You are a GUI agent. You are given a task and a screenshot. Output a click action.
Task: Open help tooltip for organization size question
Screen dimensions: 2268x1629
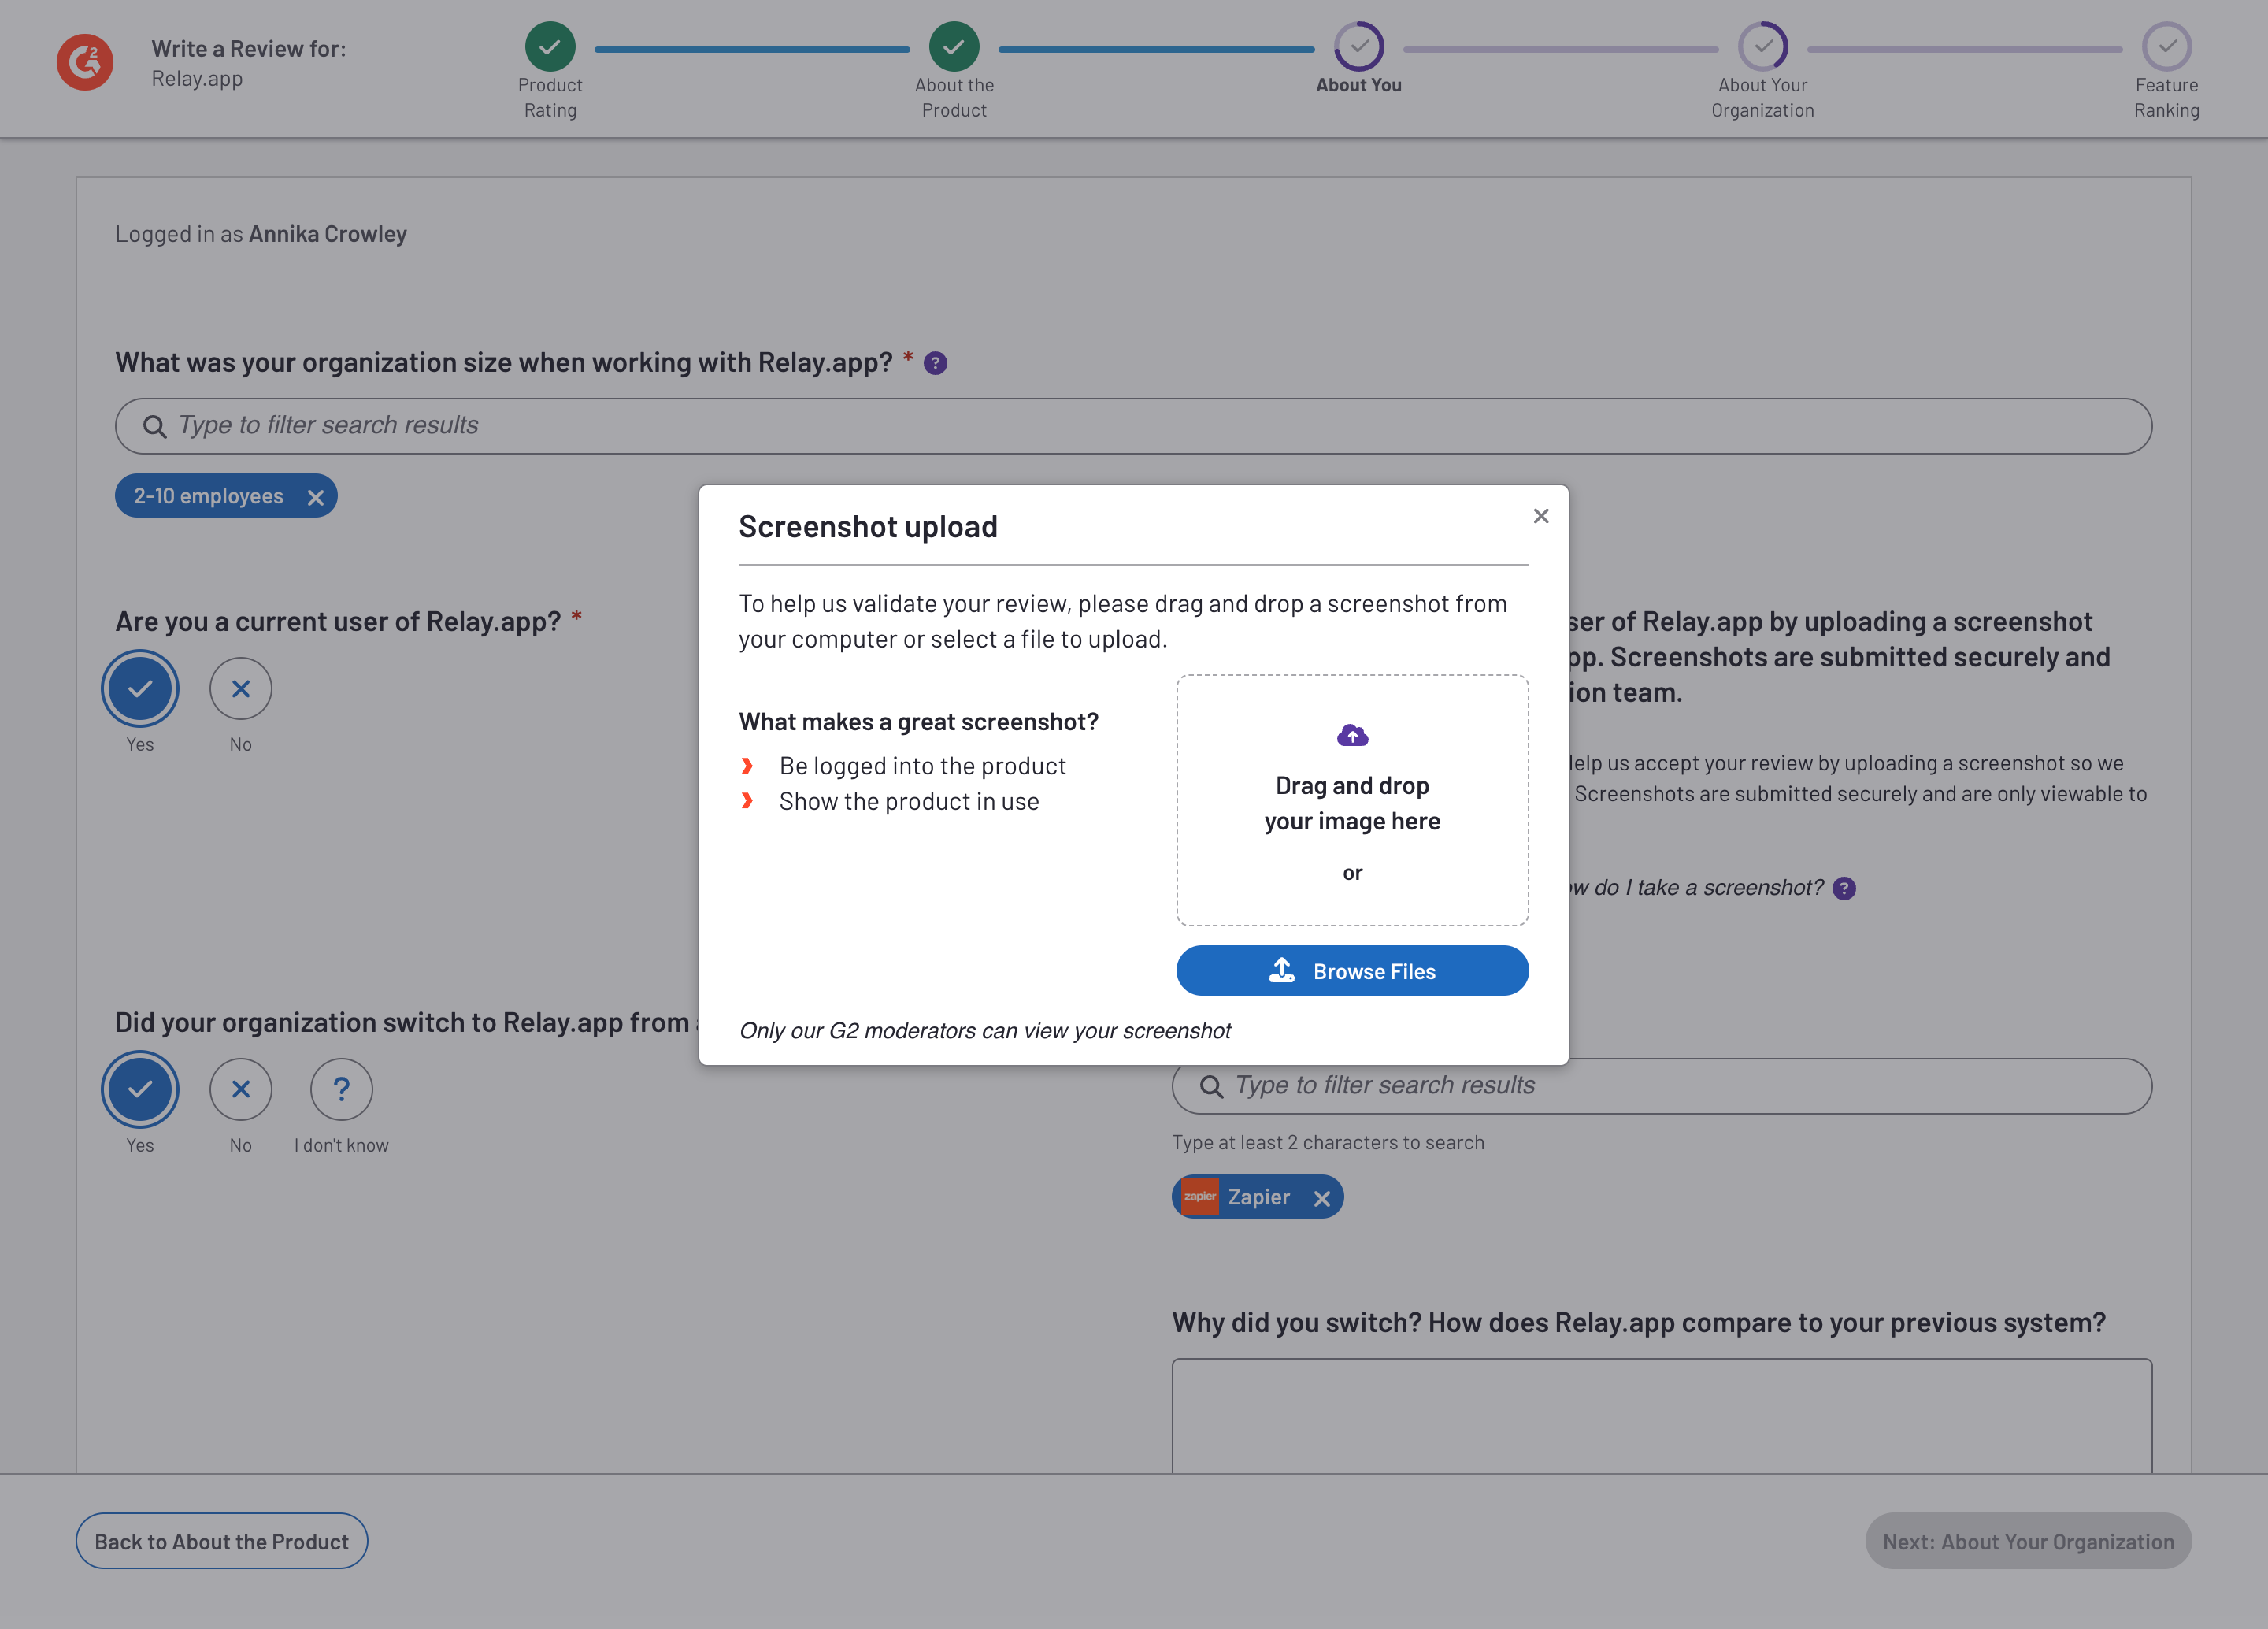click(935, 363)
